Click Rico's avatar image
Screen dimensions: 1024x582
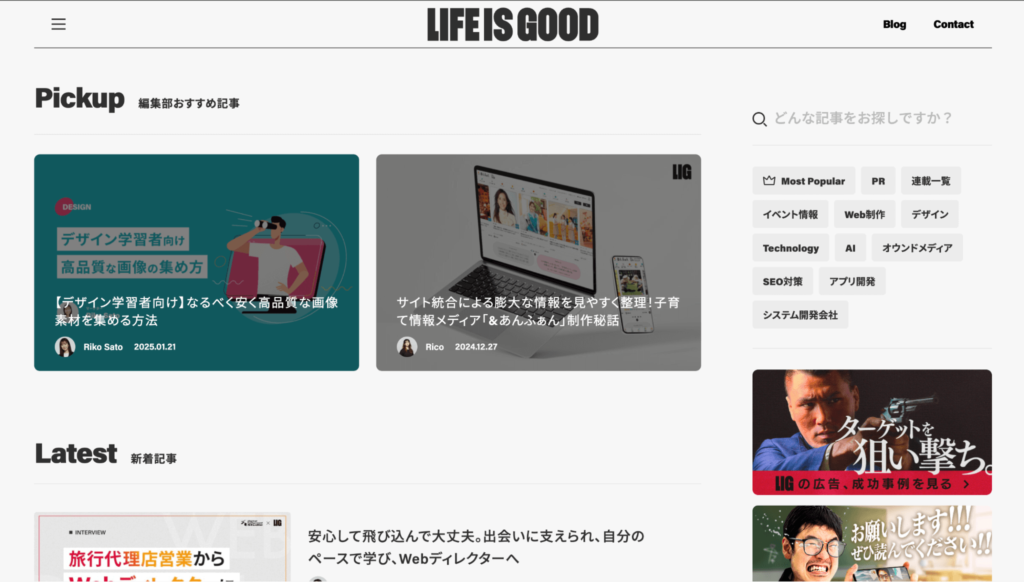pos(407,347)
